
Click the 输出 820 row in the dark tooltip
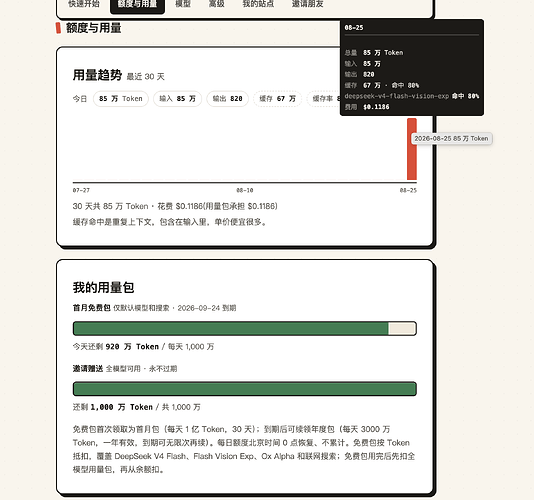359,74
